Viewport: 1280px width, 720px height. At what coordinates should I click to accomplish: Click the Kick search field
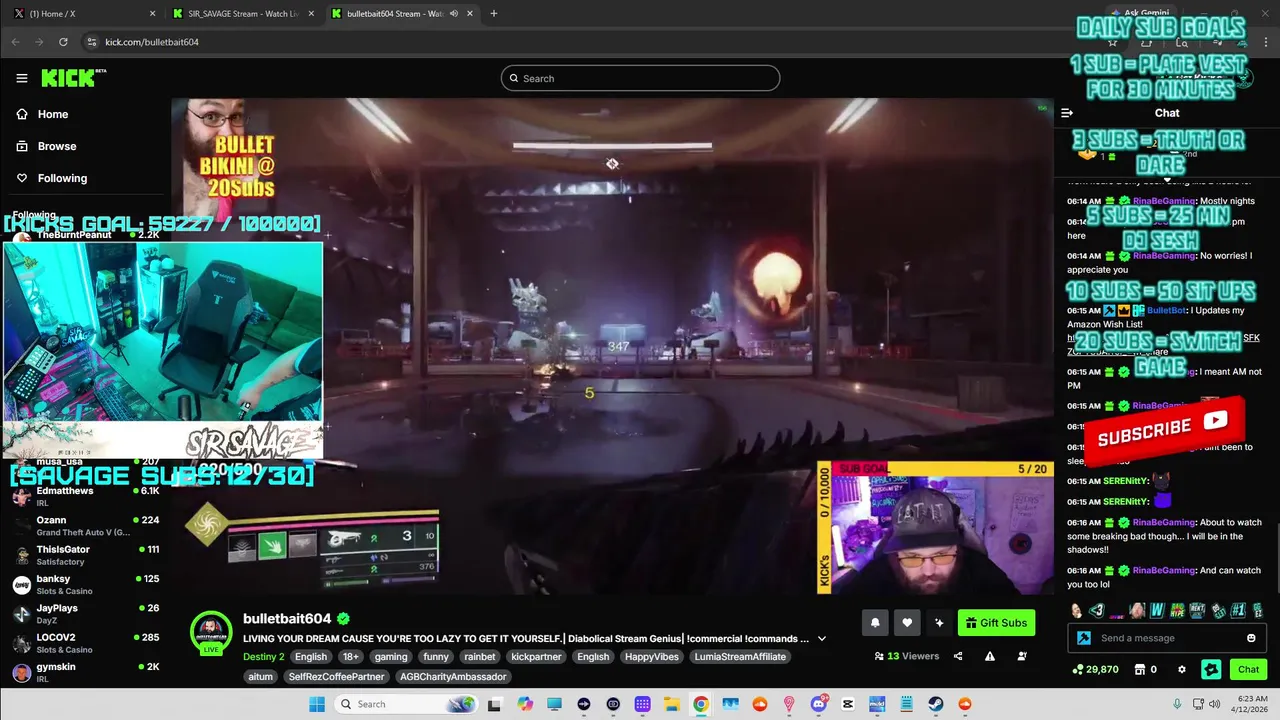pos(640,78)
